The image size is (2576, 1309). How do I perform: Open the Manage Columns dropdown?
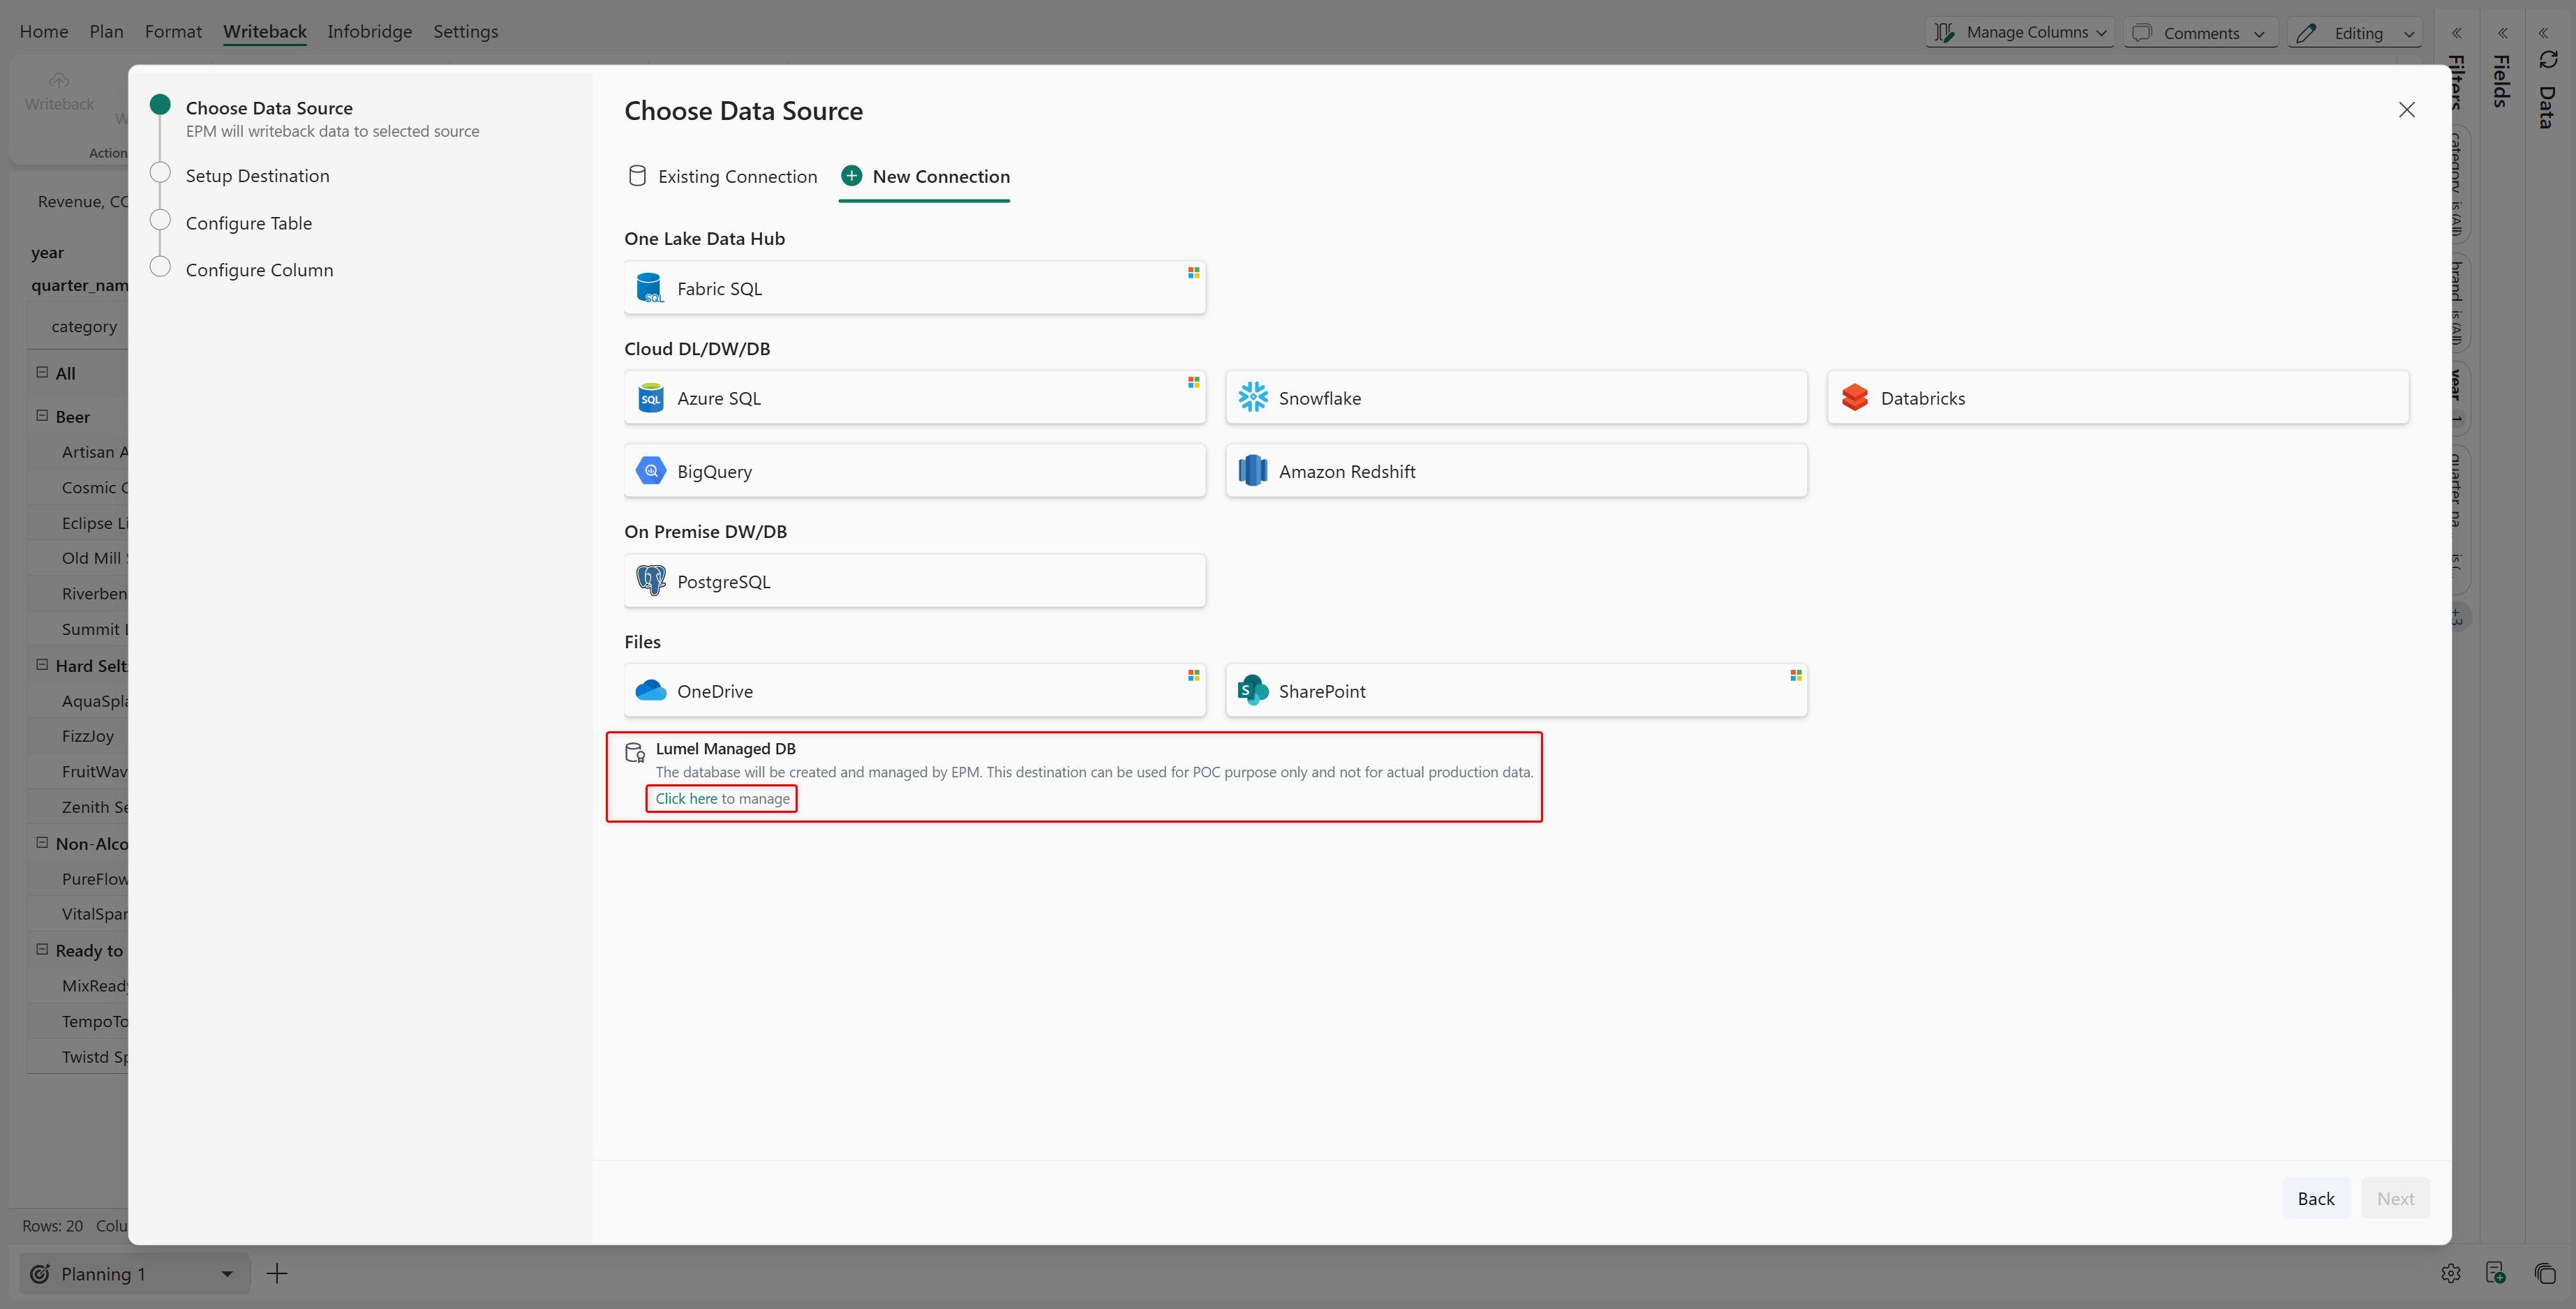coord(2019,32)
